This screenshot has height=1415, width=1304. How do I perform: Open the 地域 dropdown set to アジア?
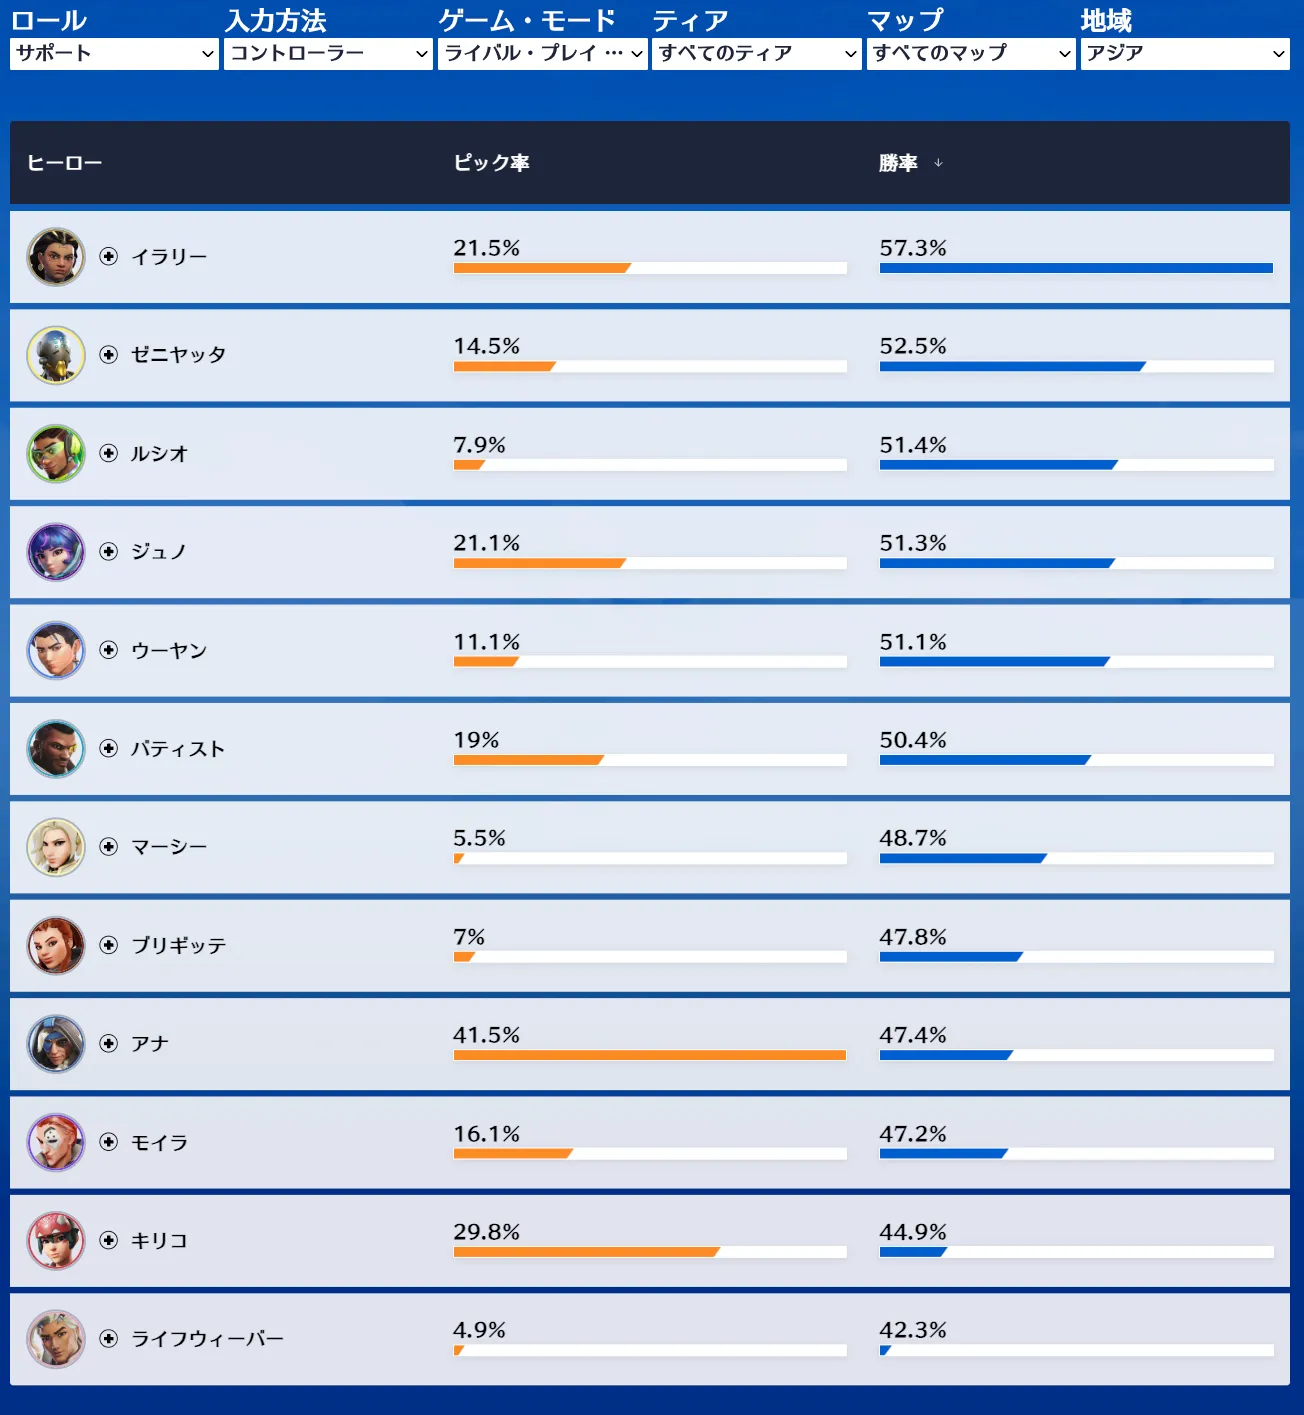(1185, 54)
